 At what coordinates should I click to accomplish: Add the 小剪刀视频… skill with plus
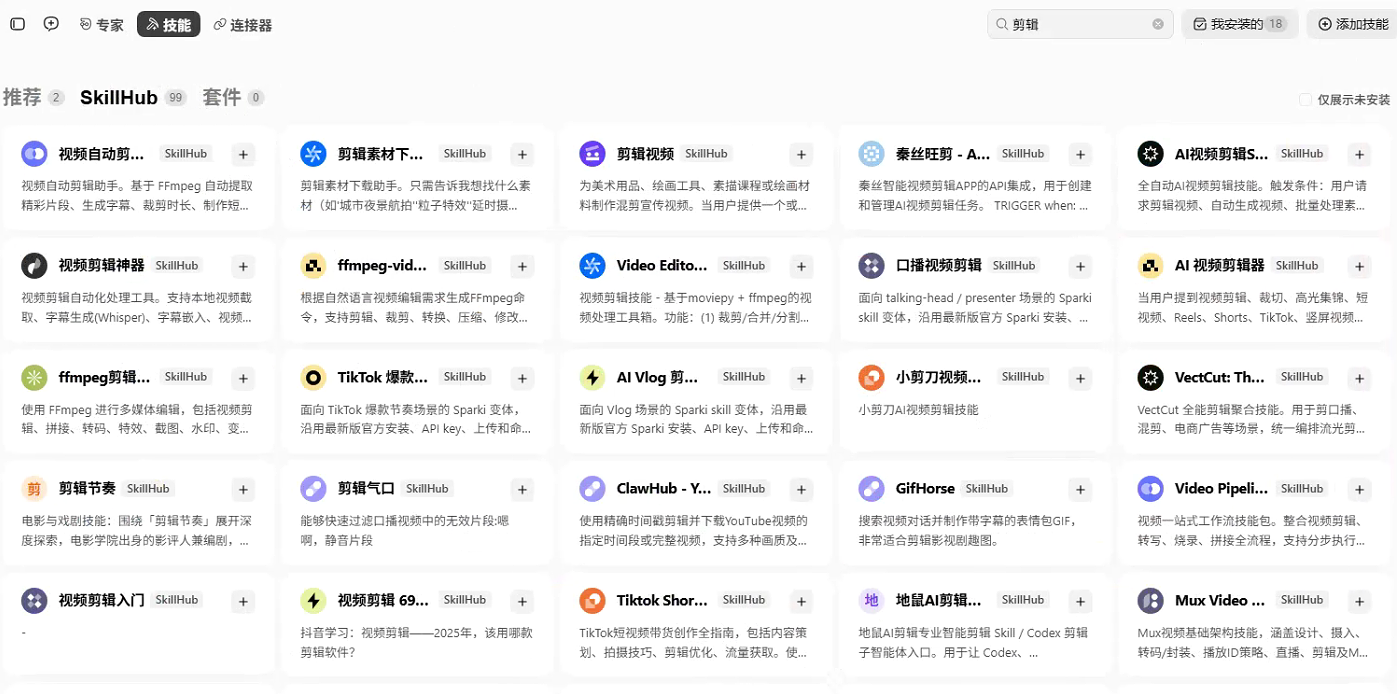coord(1080,378)
